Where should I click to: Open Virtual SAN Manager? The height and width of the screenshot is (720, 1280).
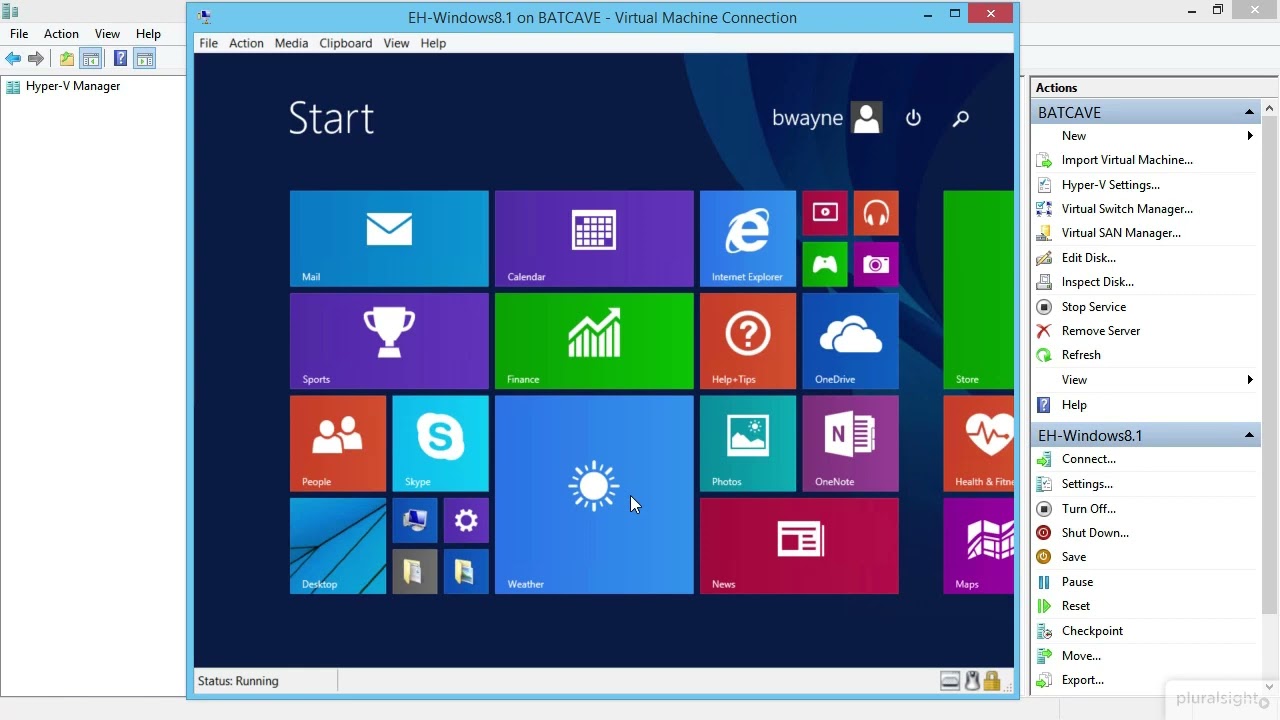(1121, 233)
